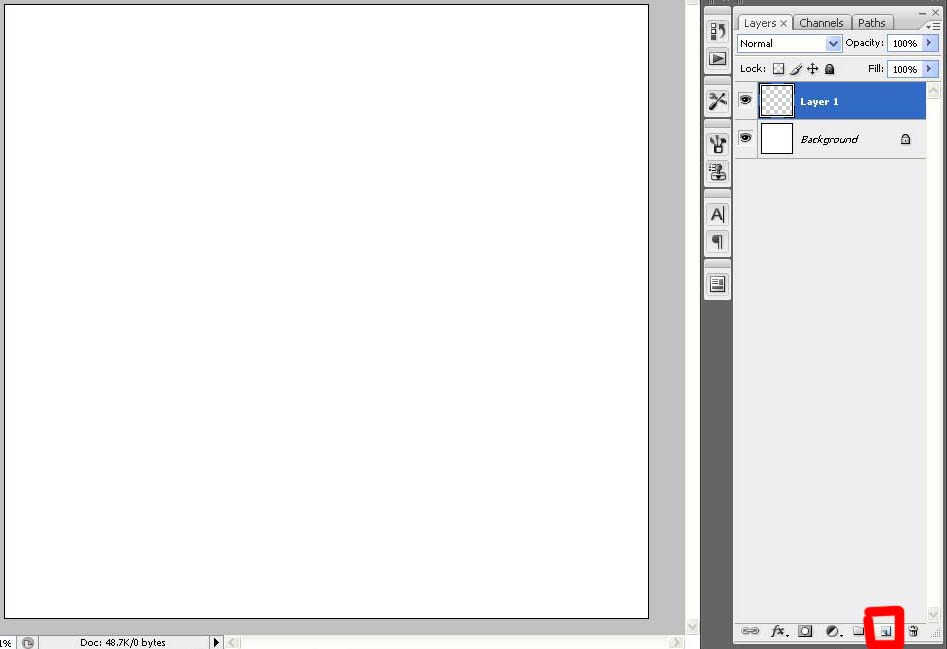Open the Character panel
Viewport: 947px width, 649px height.
[x=717, y=213]
